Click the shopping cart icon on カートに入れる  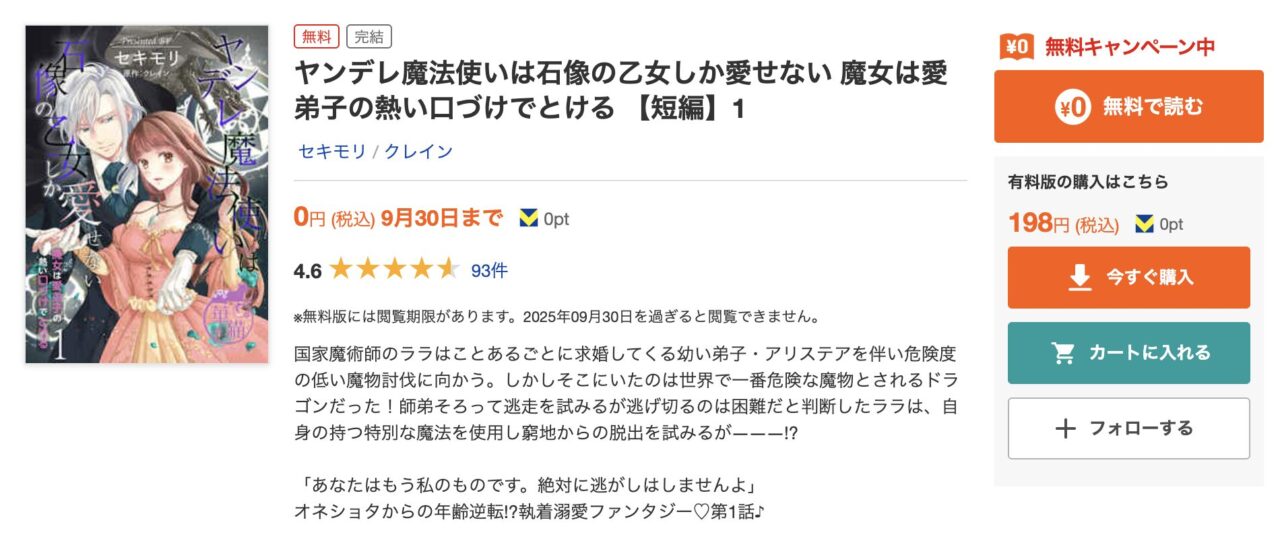coord(1062,353)
